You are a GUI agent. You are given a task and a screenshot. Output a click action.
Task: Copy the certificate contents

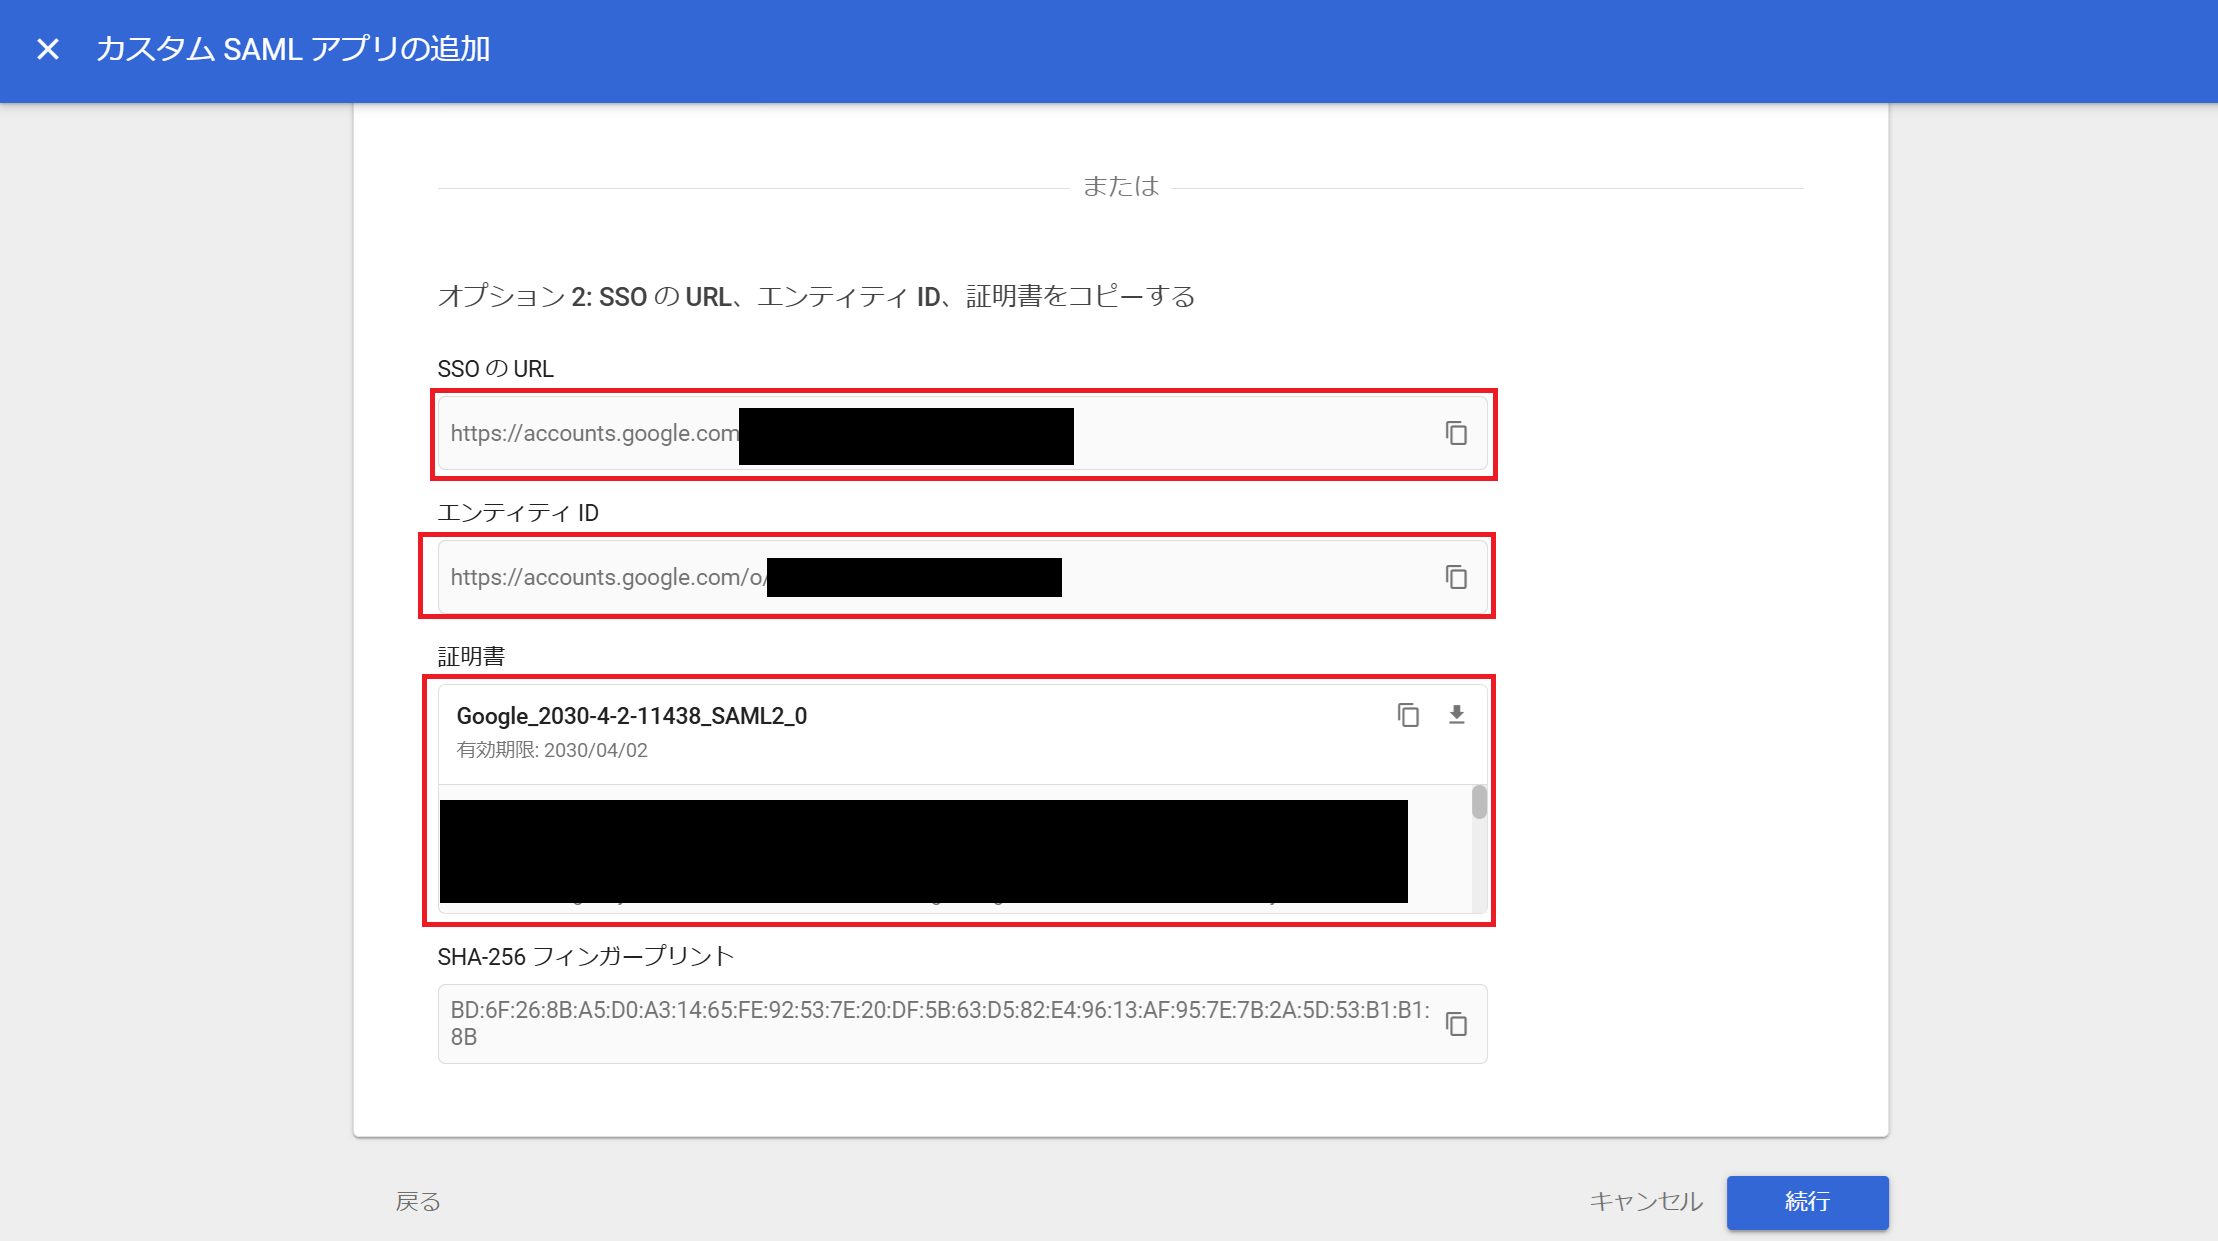(1408, 715)
